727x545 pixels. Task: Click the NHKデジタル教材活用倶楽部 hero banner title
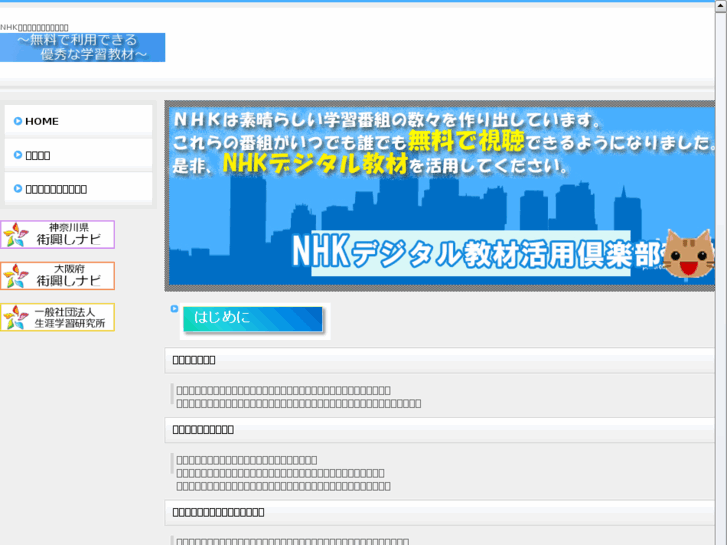pyautogui.click(x=478, y=253)
